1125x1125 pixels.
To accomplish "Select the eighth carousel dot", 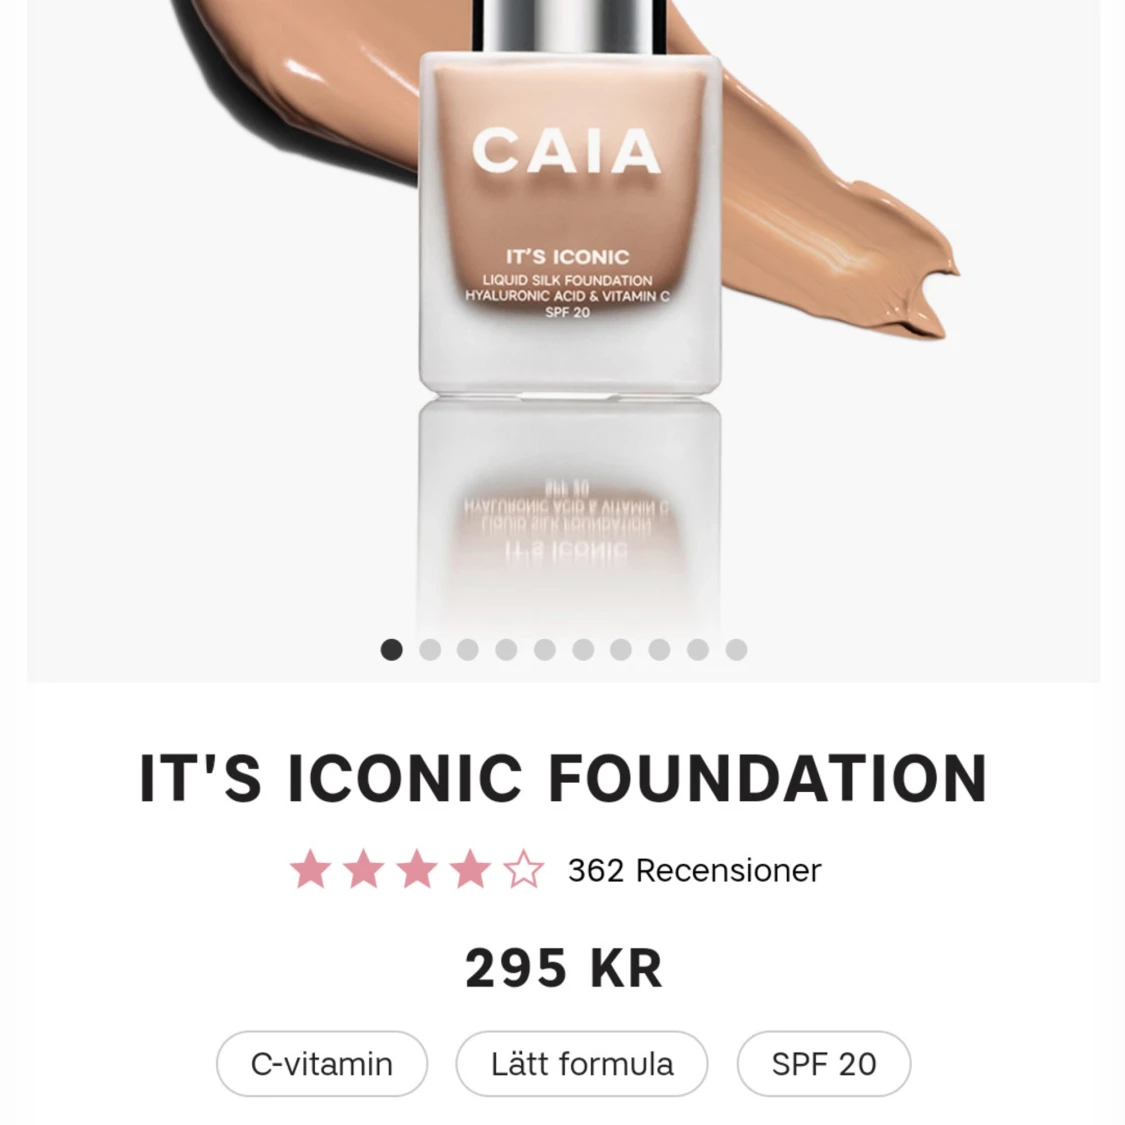I will click(x=659, y=649).
